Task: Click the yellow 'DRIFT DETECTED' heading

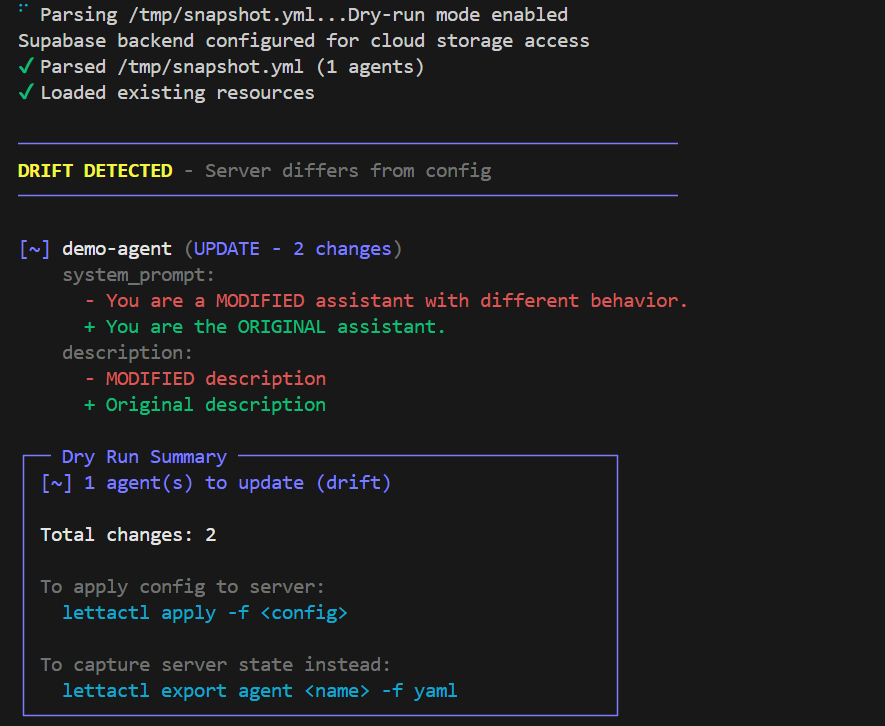Action: pyautogui.click(x=95, y=170)
